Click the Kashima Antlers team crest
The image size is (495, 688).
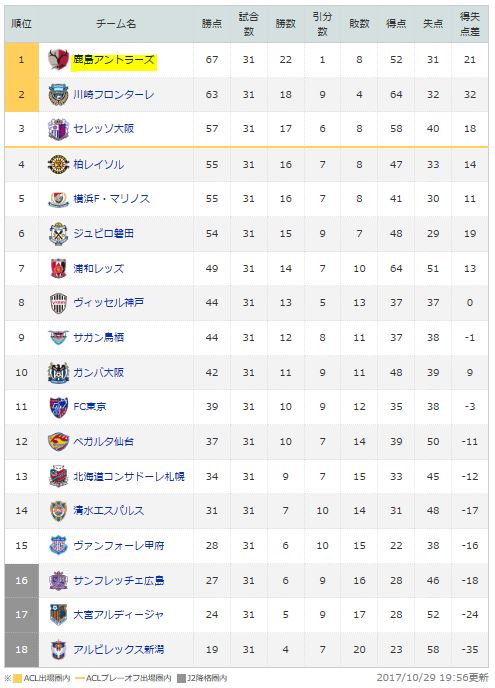point(58,59)
